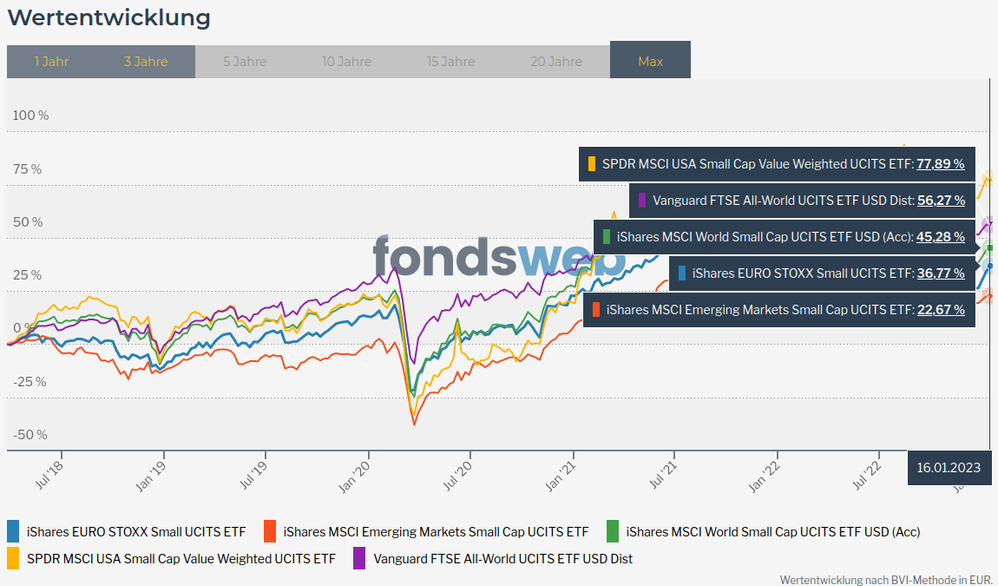Click the SPDR tooltip value 77,89 %
The width and height of the screenshot is (998, 586).
click(x=940, y=164)
